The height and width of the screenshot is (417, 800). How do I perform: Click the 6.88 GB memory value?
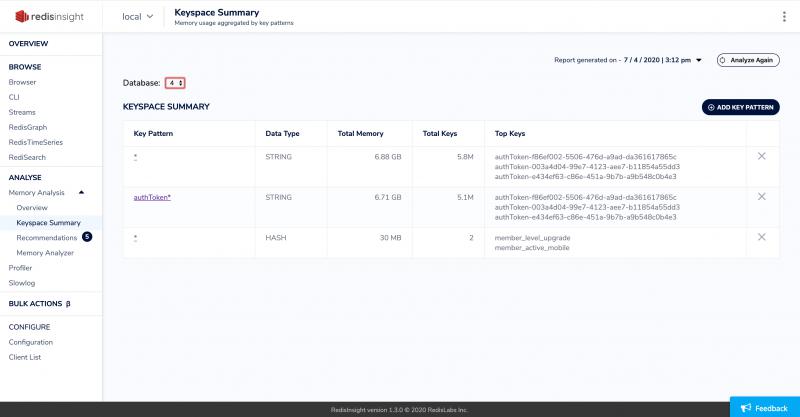(388, 157)
